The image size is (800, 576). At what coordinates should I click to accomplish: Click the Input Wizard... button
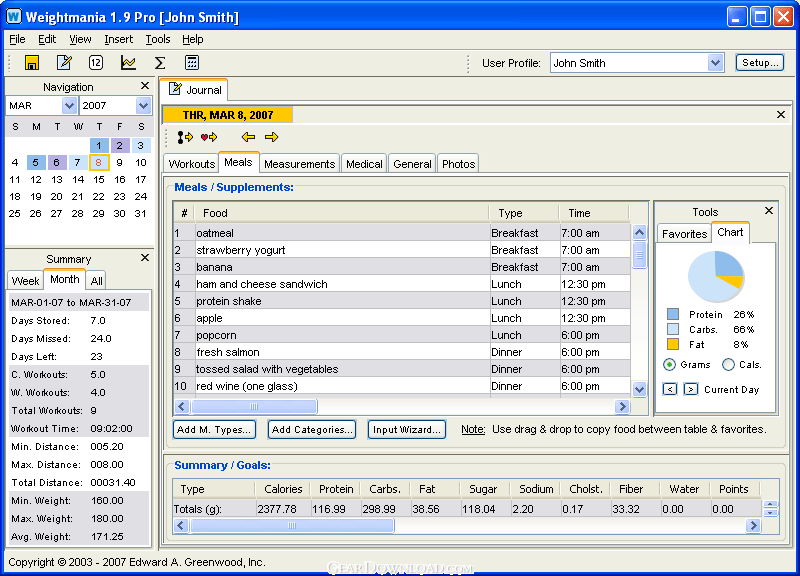407,430
